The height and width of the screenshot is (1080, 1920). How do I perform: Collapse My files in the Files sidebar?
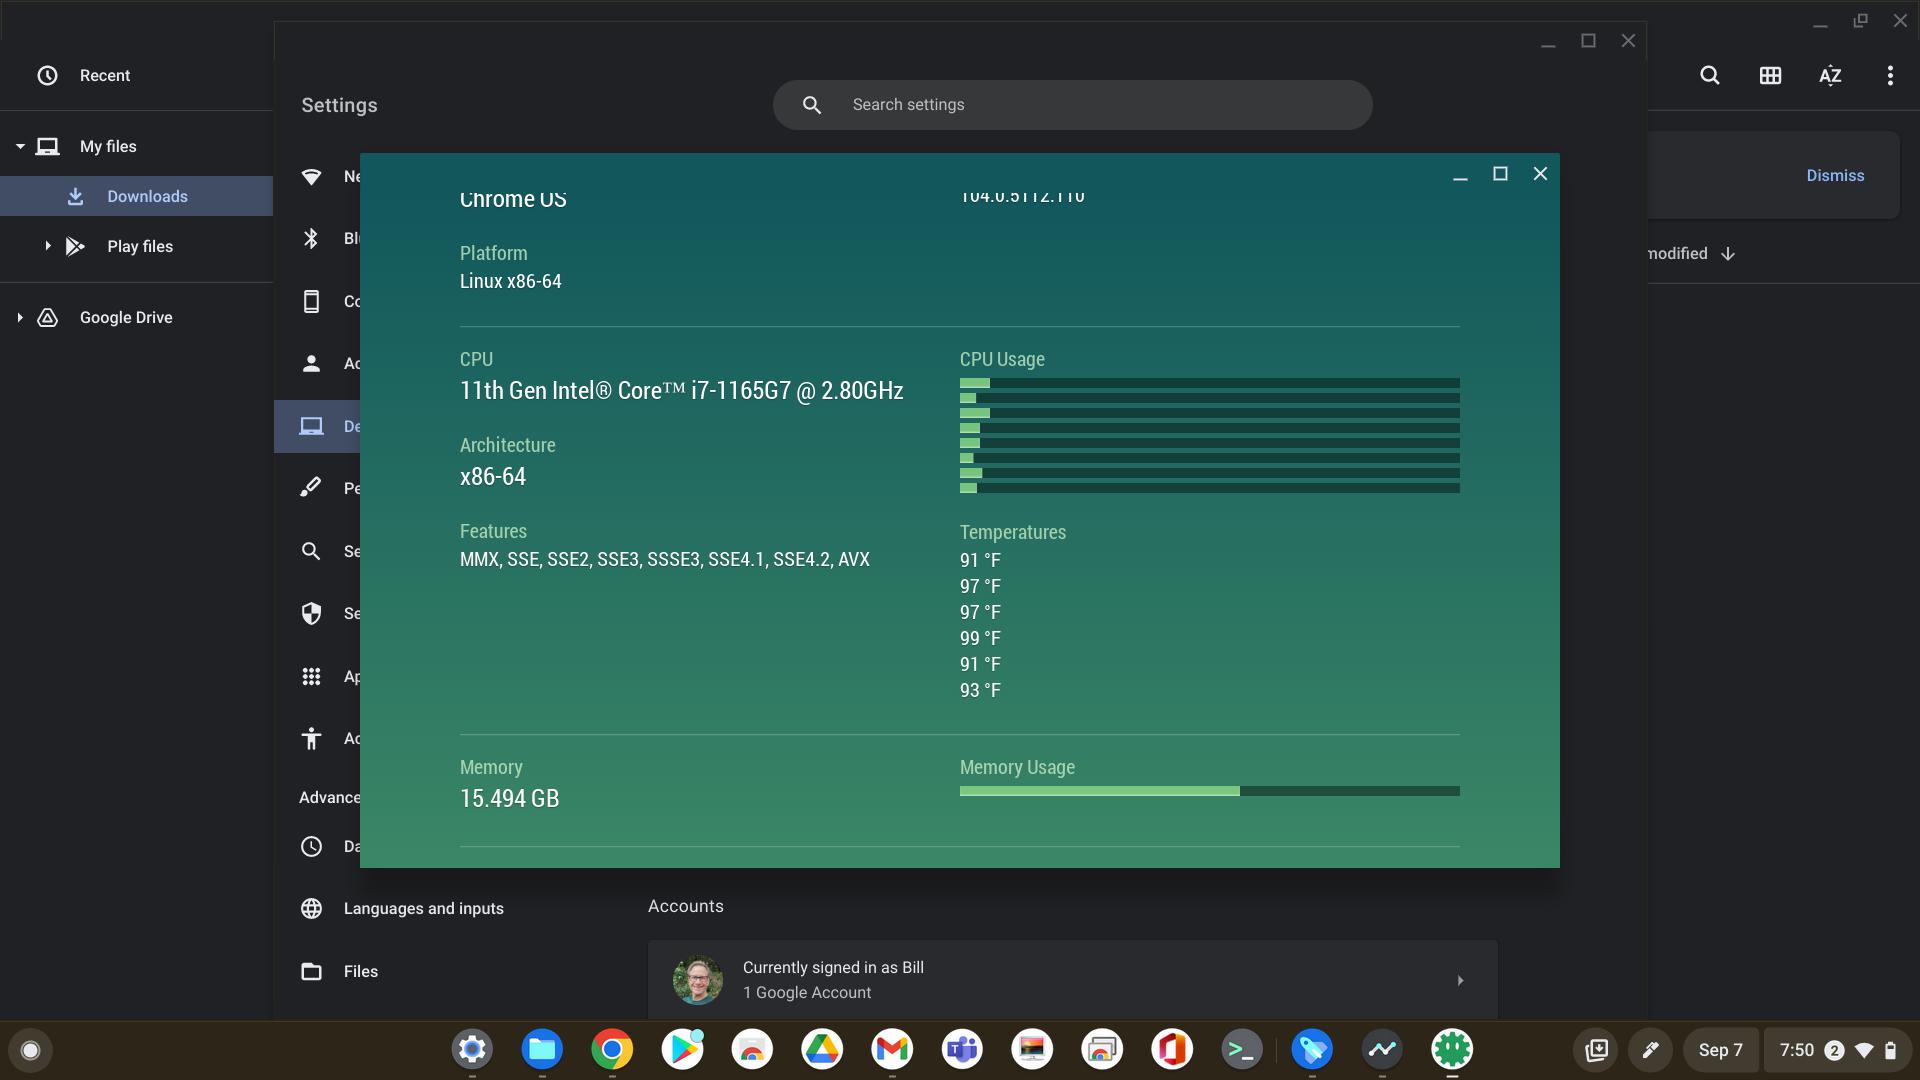[x=20, y=146]
